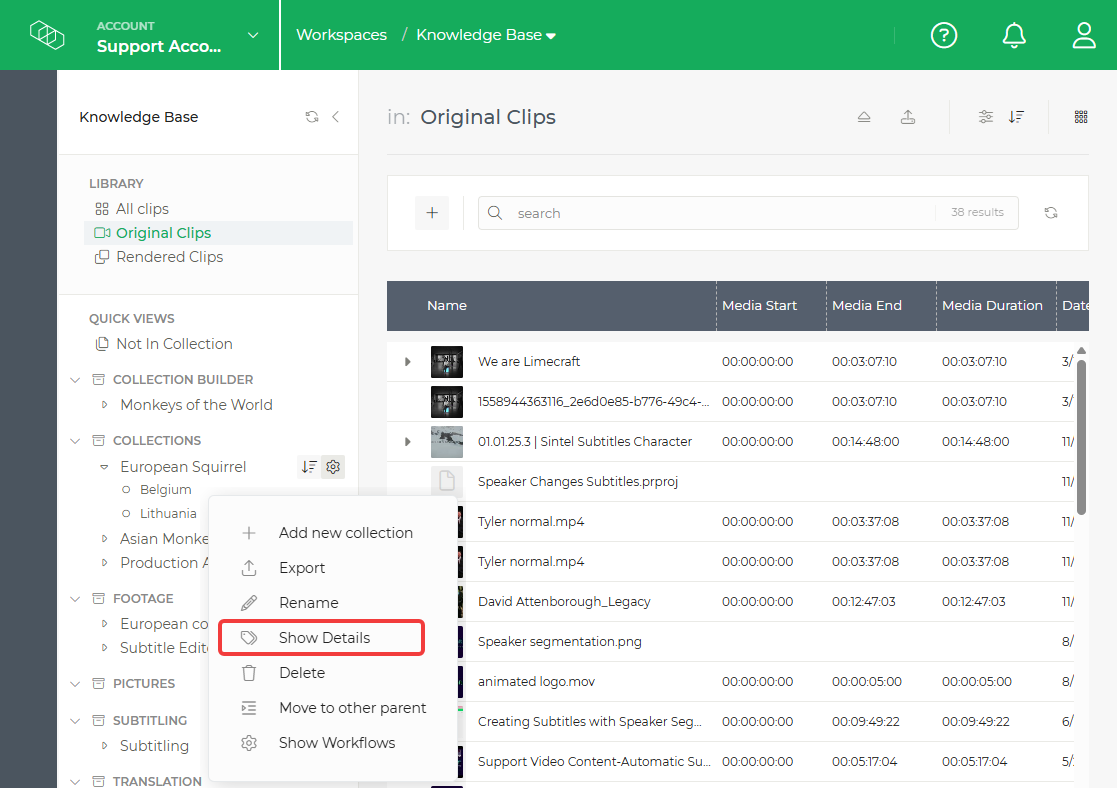Open the Account Support dropdown chevron
The width and height of the screenshot is (1117, 788).
pos(253,35)
